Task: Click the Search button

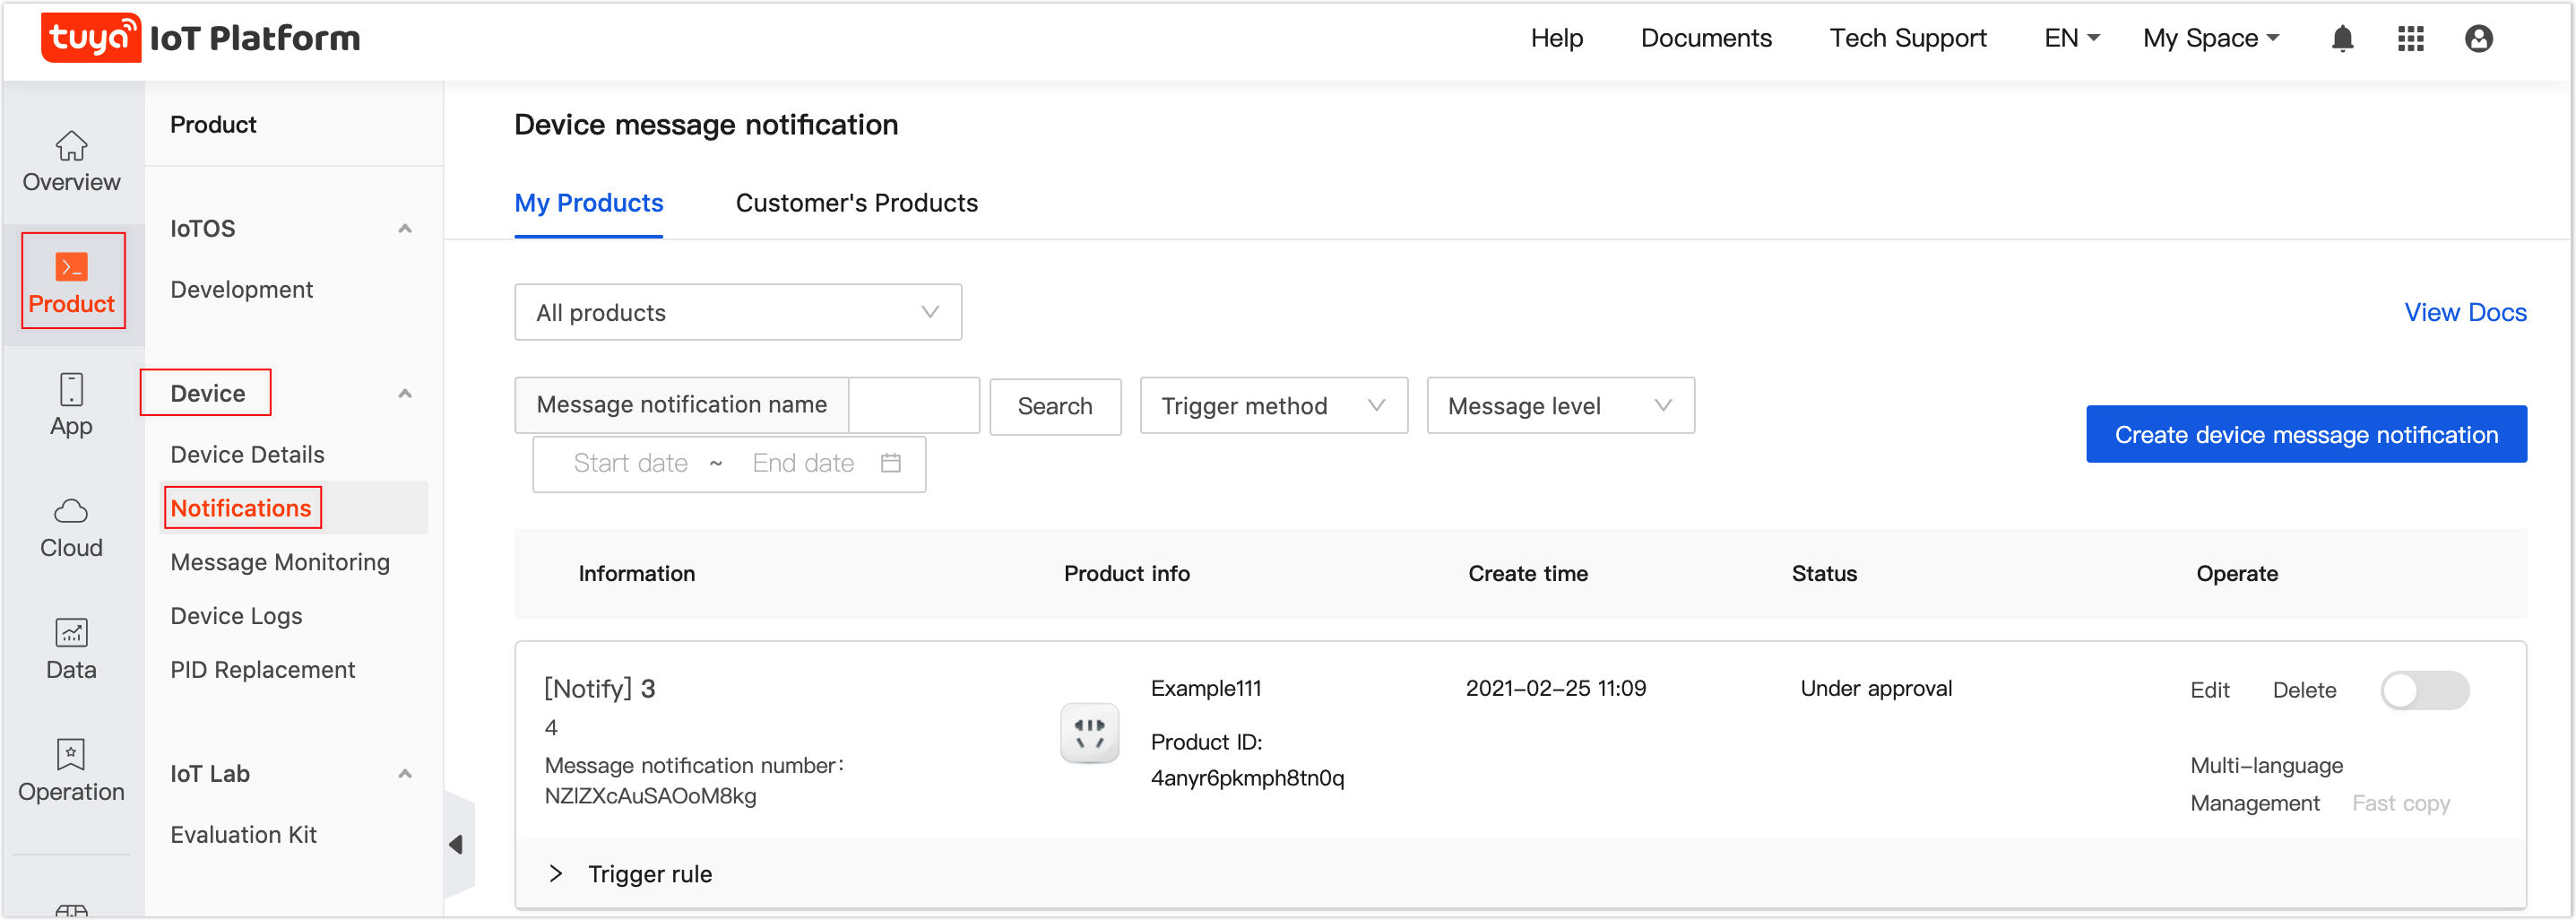Action: (1055, 406)
